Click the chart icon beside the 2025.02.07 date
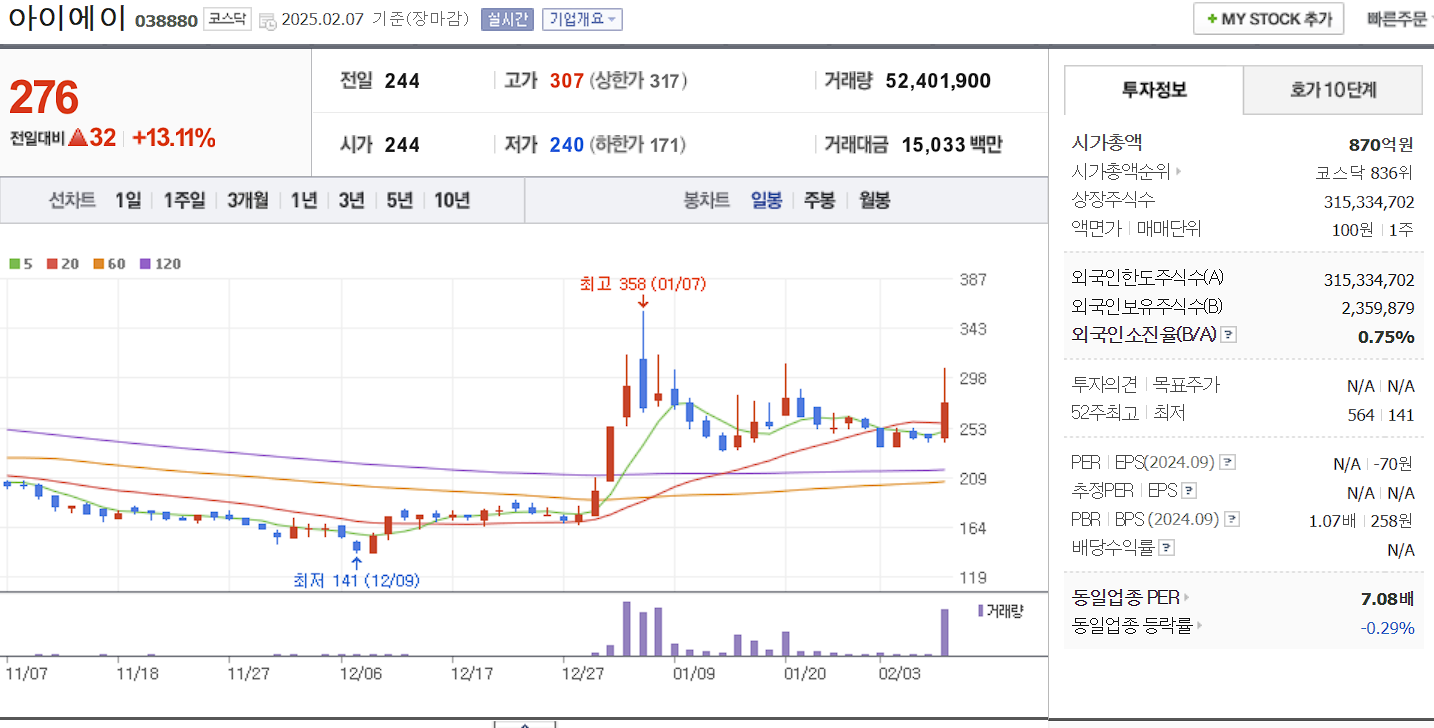The image size is (1434, 728). [266, 18]
